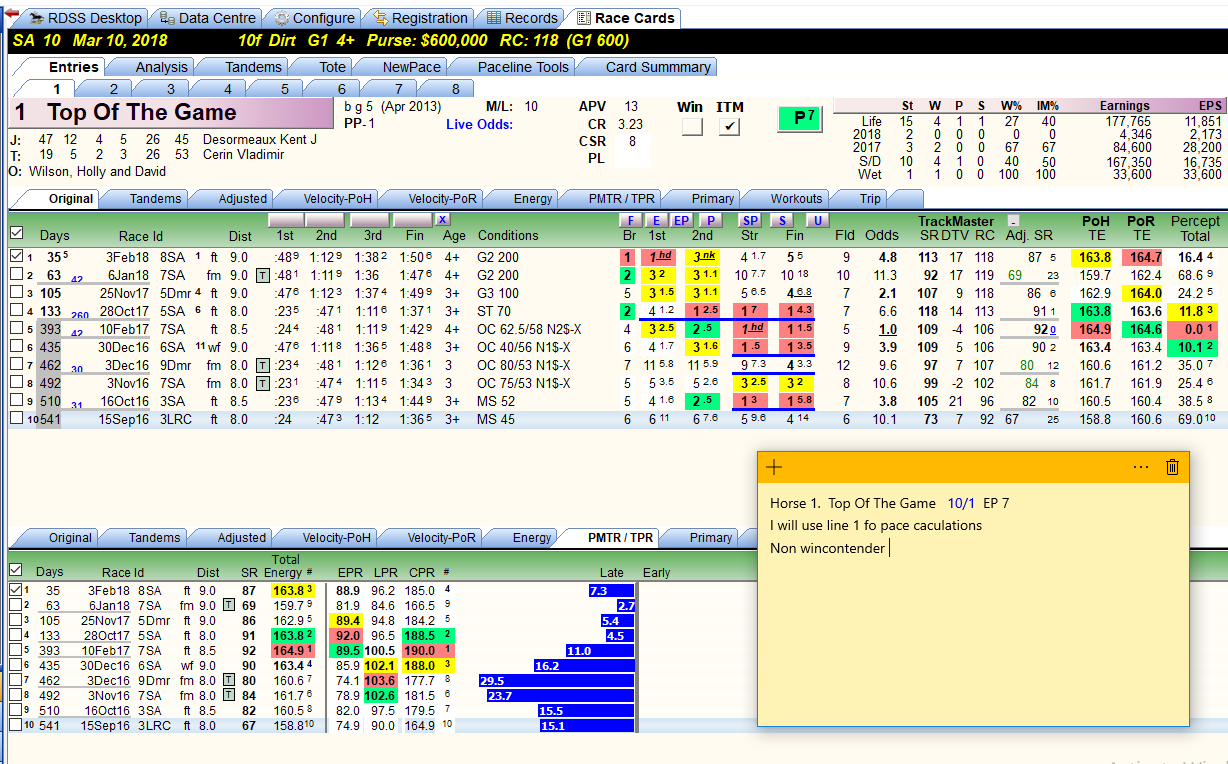Check paceline 5 dated 10Feb17
1228x764 pixels.
coord(16,329)
